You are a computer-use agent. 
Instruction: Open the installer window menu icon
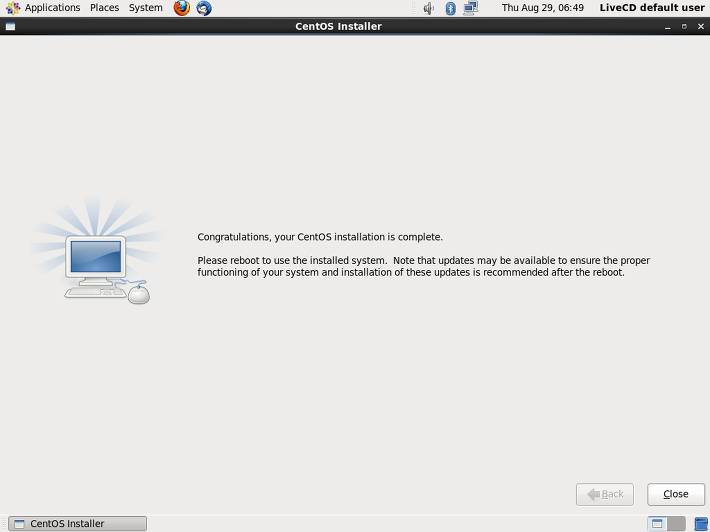[10, 27]
